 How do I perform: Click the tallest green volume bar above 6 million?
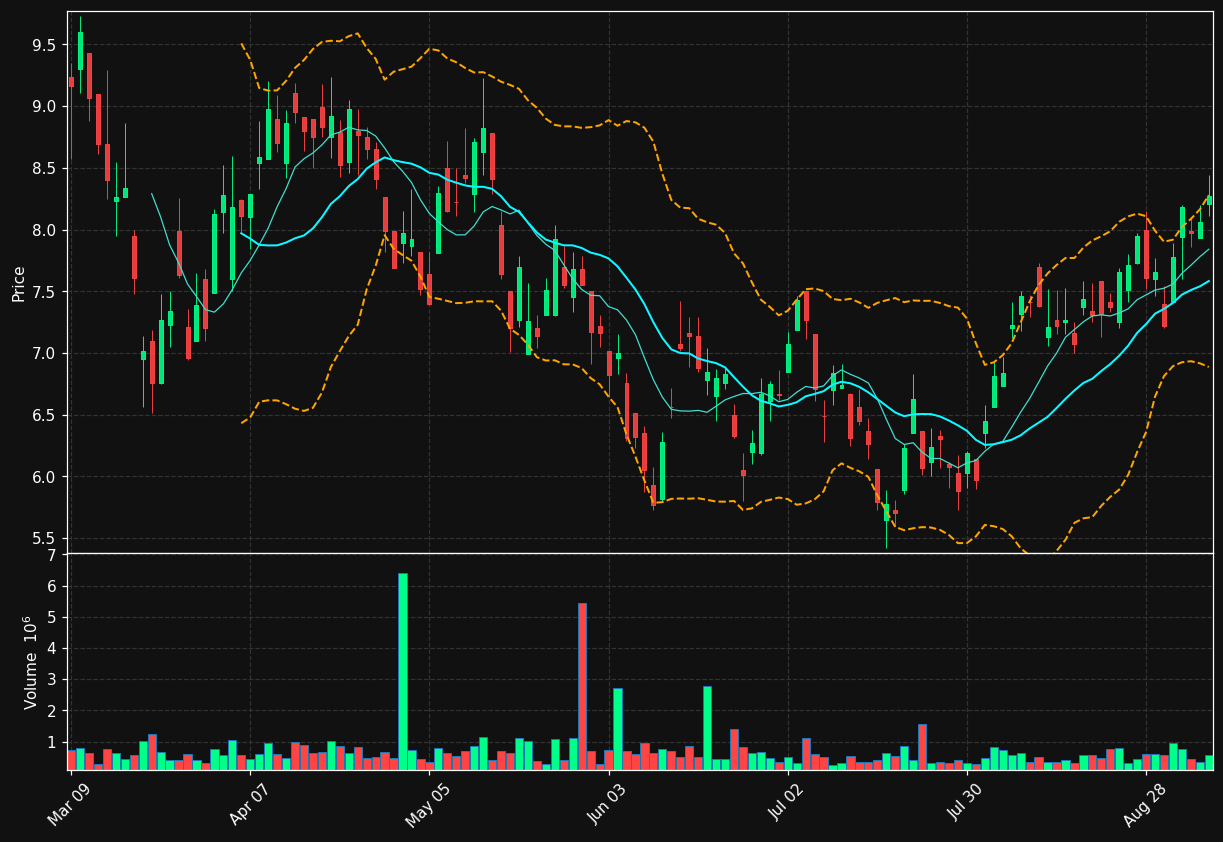pyautogui.click(x=403, y=671)
